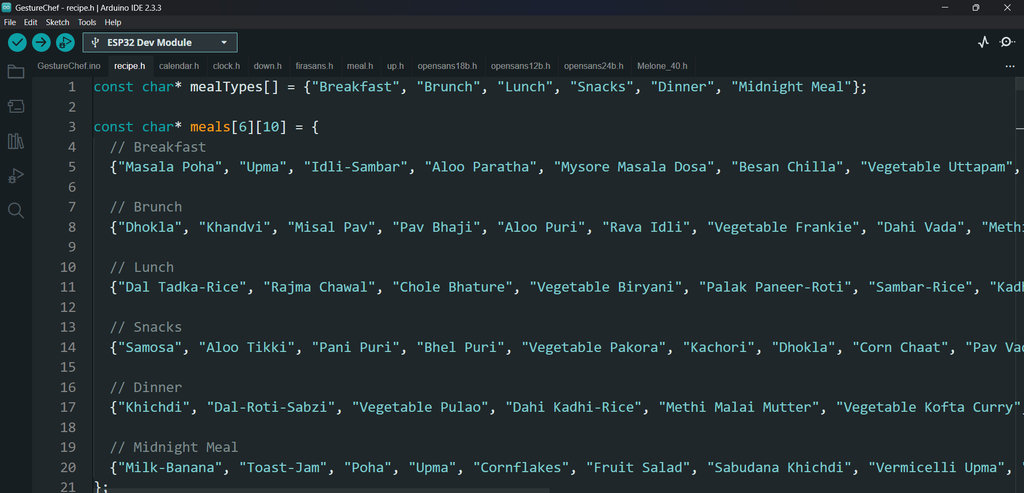1024x493 pixels.
Task: Open the Search magnifier sidebar panel
Action: pos(16,210)
